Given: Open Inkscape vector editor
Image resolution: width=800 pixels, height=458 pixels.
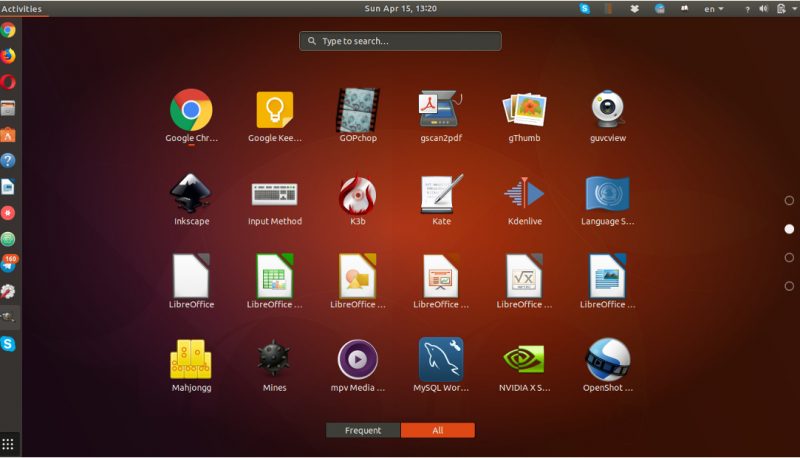Looking at the screenshot, I should (191, 193).
